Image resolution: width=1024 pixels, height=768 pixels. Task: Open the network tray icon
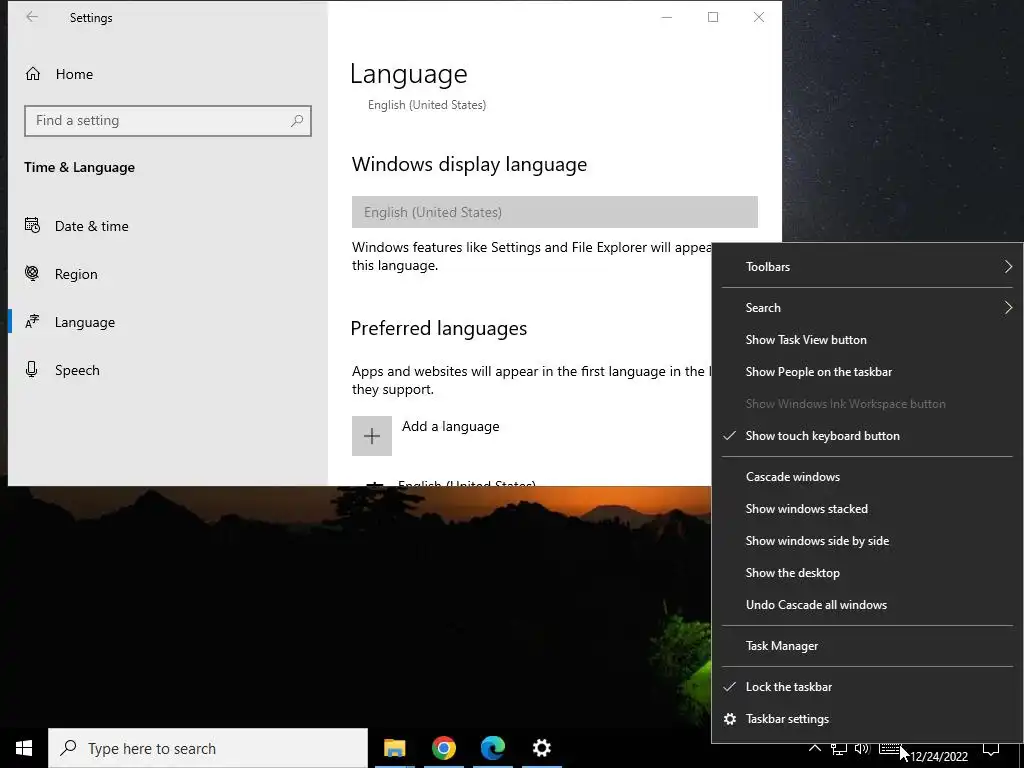click(839, 748)
